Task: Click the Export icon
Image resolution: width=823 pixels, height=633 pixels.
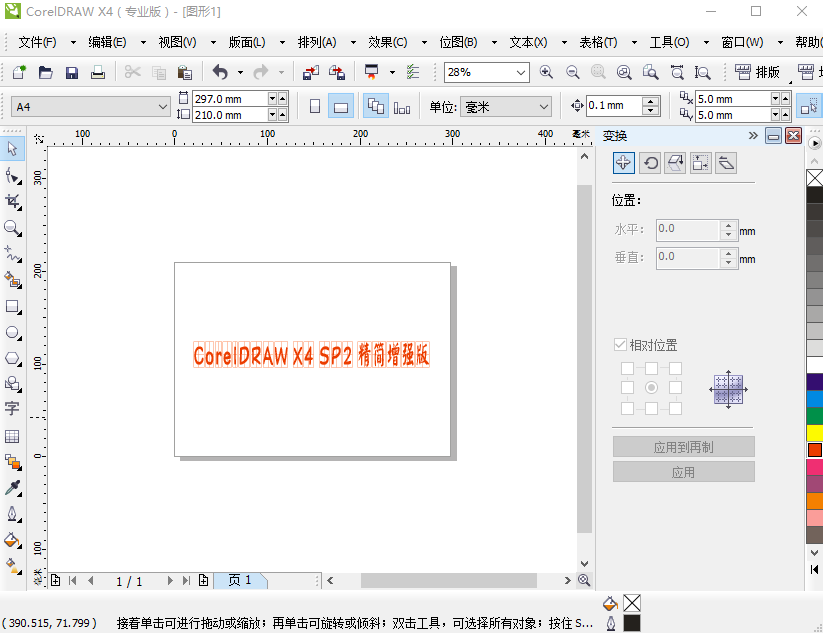Action: [337, 72]
